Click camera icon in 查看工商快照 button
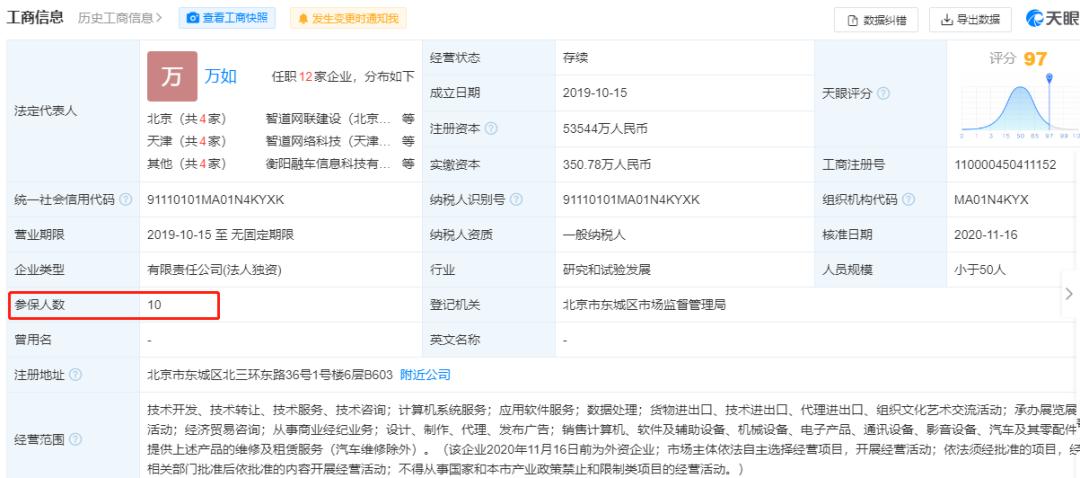 193,19
